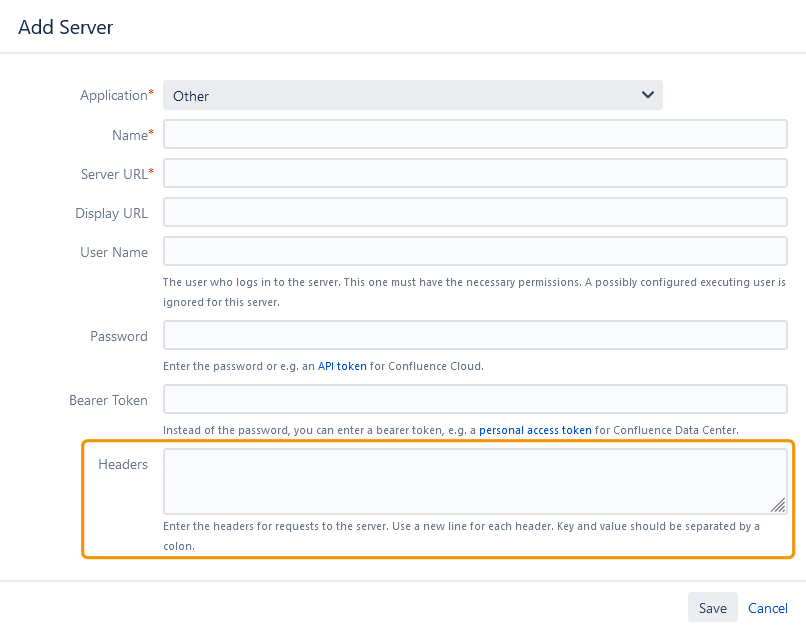The width and height of the screenshot is (806, 630).
Task: Focus the User Name input
Action: coord(475,251)
